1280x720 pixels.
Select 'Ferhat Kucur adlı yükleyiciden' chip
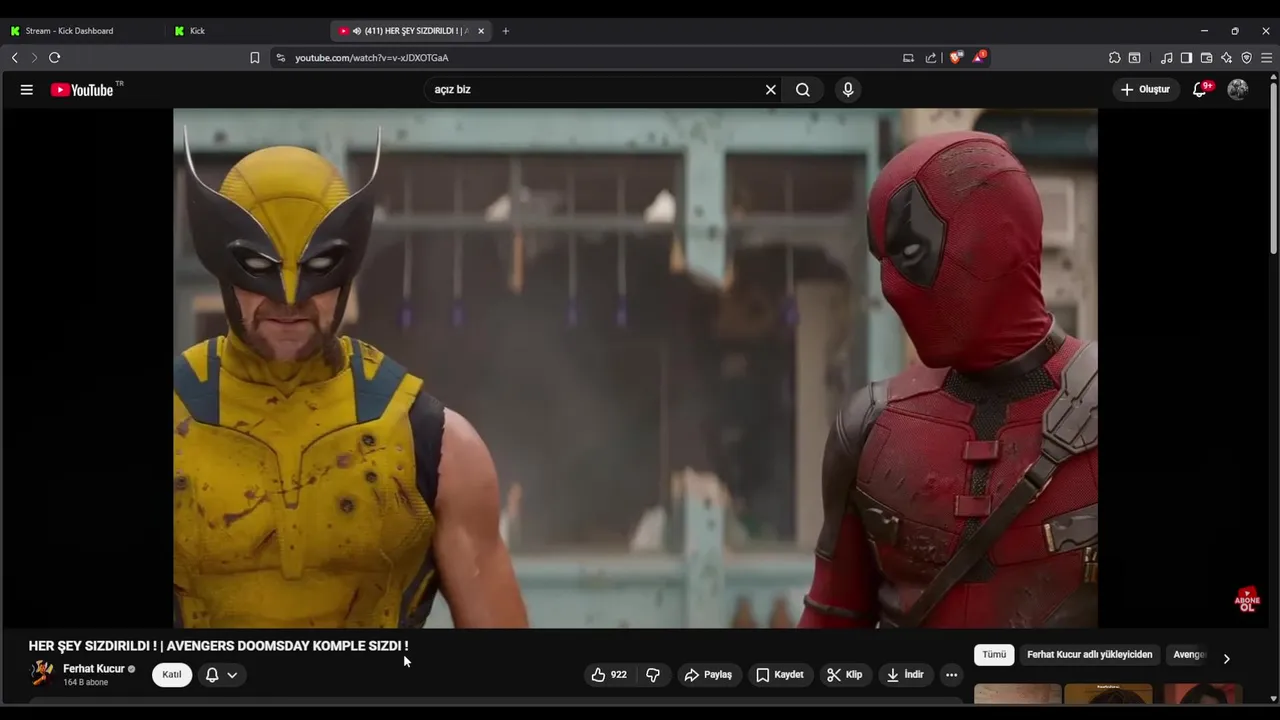pyautogui.click(x=1090, y=655)
